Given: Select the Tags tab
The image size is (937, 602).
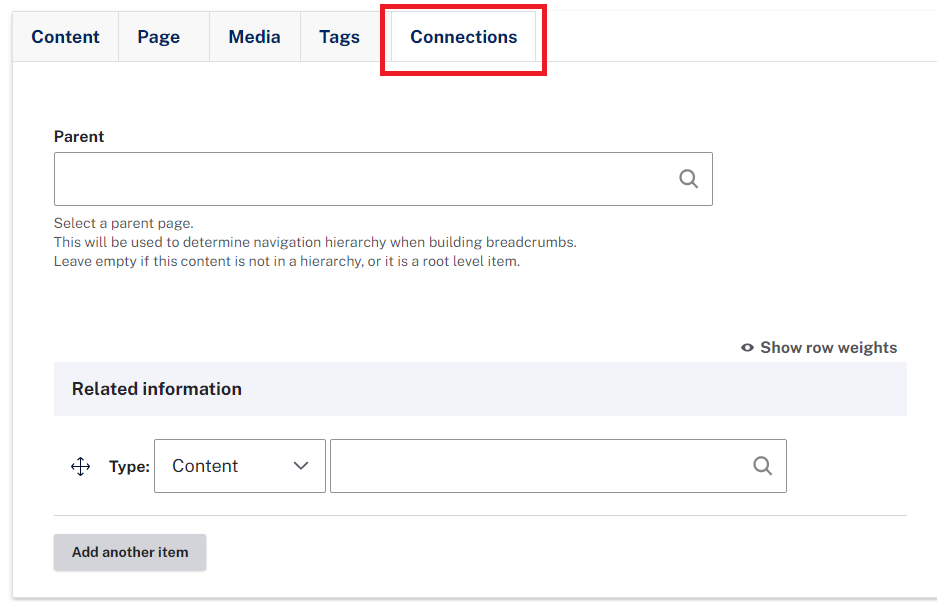Looking at the screenshot, I should coord(339,36).
